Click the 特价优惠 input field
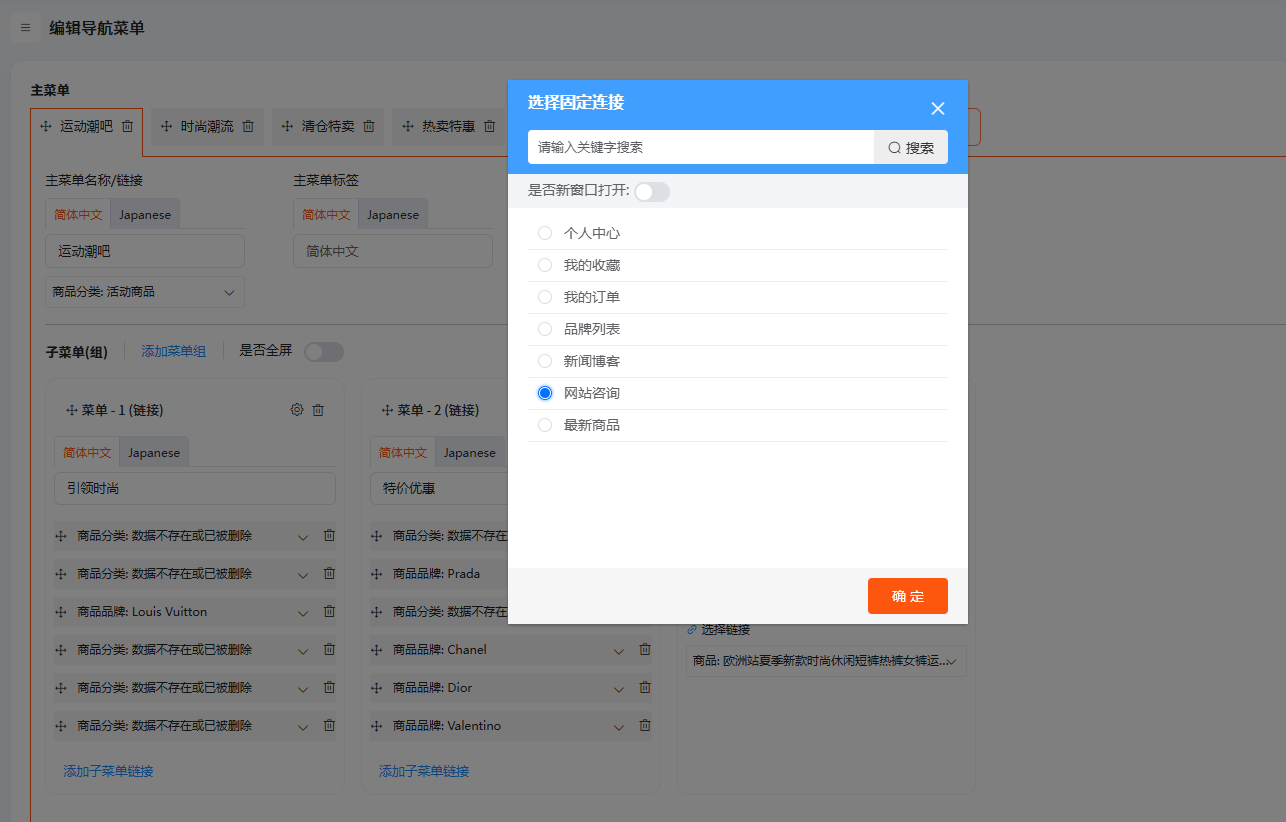Viewport: 1286px width, 822px height. pyautogui.click(x=439, y=489)
